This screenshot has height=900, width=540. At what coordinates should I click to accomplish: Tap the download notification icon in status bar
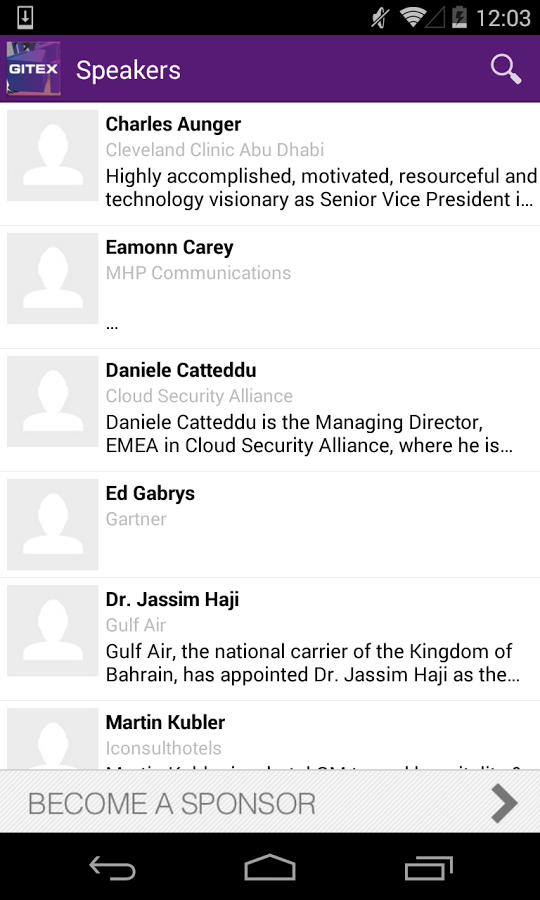pyautogui.click(x=25, y=18)
